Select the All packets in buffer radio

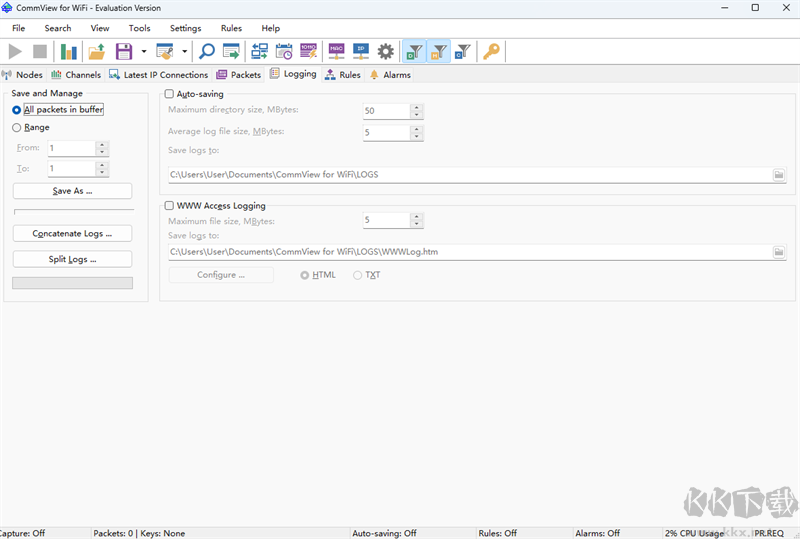pyautogui.click(x=16, y=110)
